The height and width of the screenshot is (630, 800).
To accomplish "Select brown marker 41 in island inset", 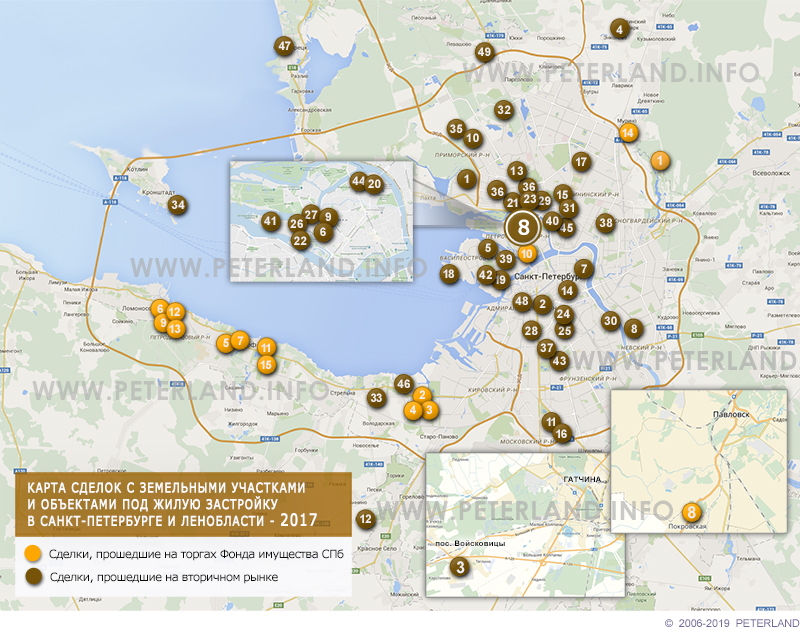I will coord(270,221).
